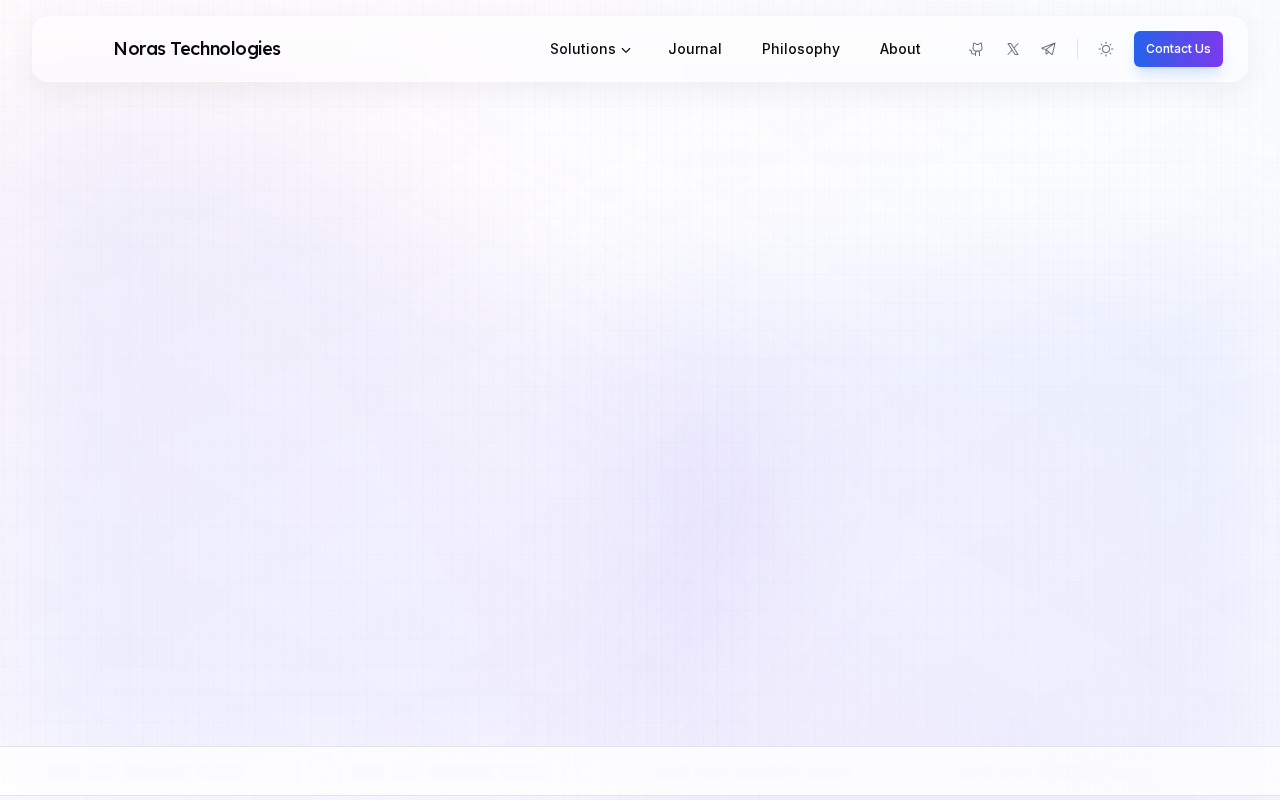
Task: Navigate to the About page
Action: tap(900, 49)
